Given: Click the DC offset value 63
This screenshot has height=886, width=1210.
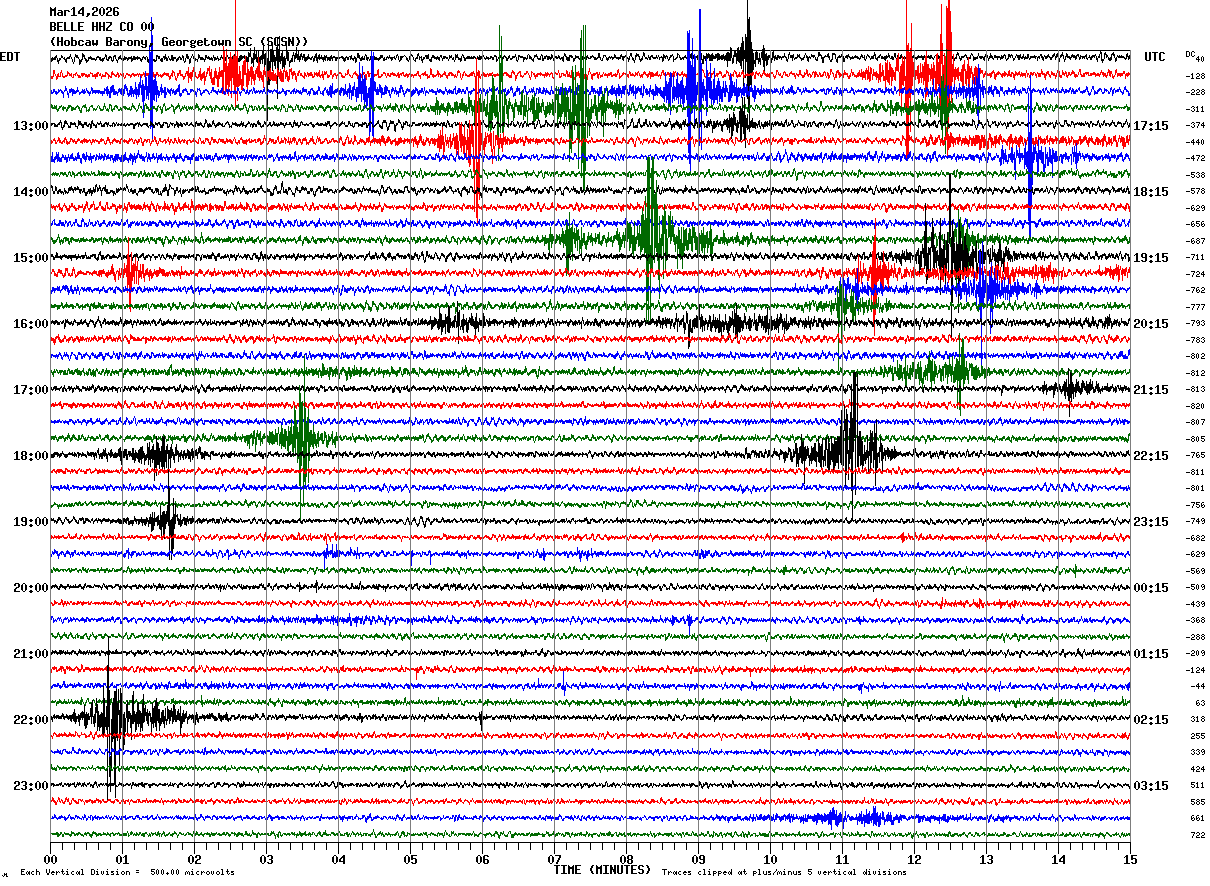Looking at the screenshot, I should (1200, 703).
